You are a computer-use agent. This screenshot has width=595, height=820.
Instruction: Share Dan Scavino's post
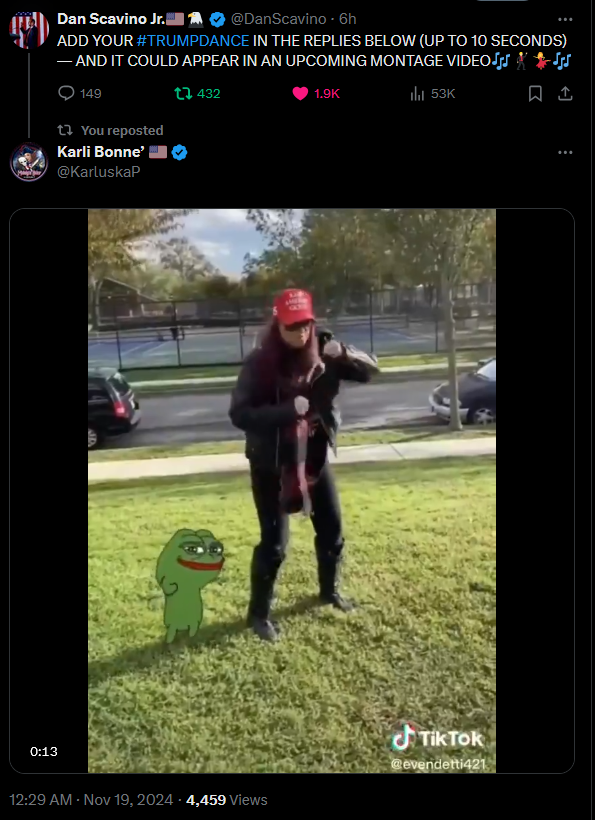[565, 94]
